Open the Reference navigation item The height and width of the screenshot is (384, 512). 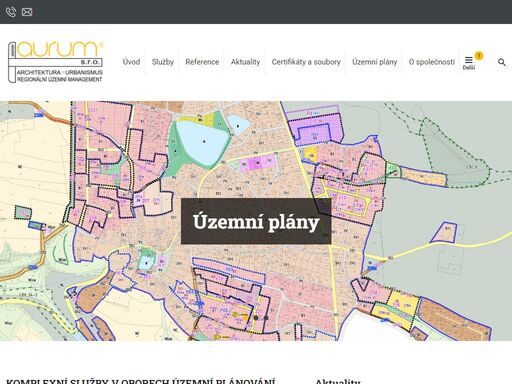[x=202, y=62]
